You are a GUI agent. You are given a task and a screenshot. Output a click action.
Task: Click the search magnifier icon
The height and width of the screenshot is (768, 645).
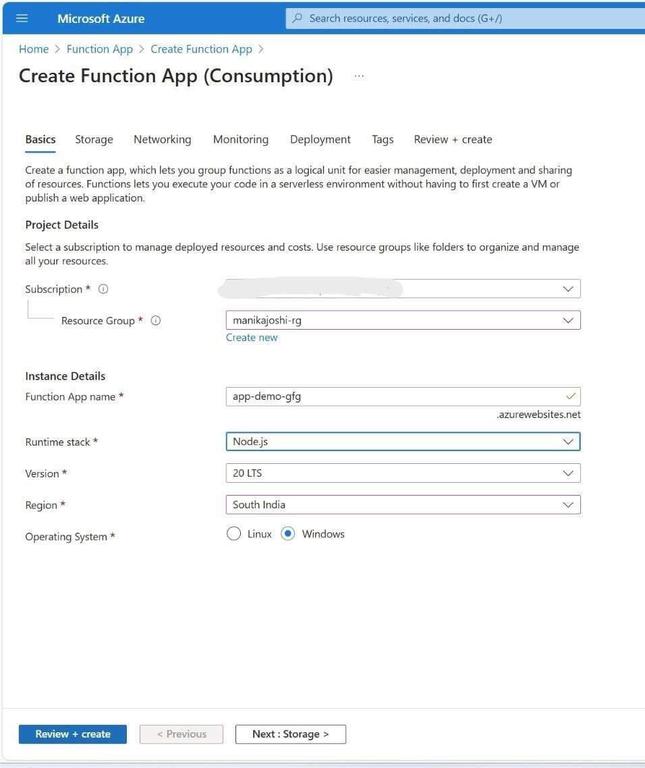pyautogui.click(x=297, y=18)
